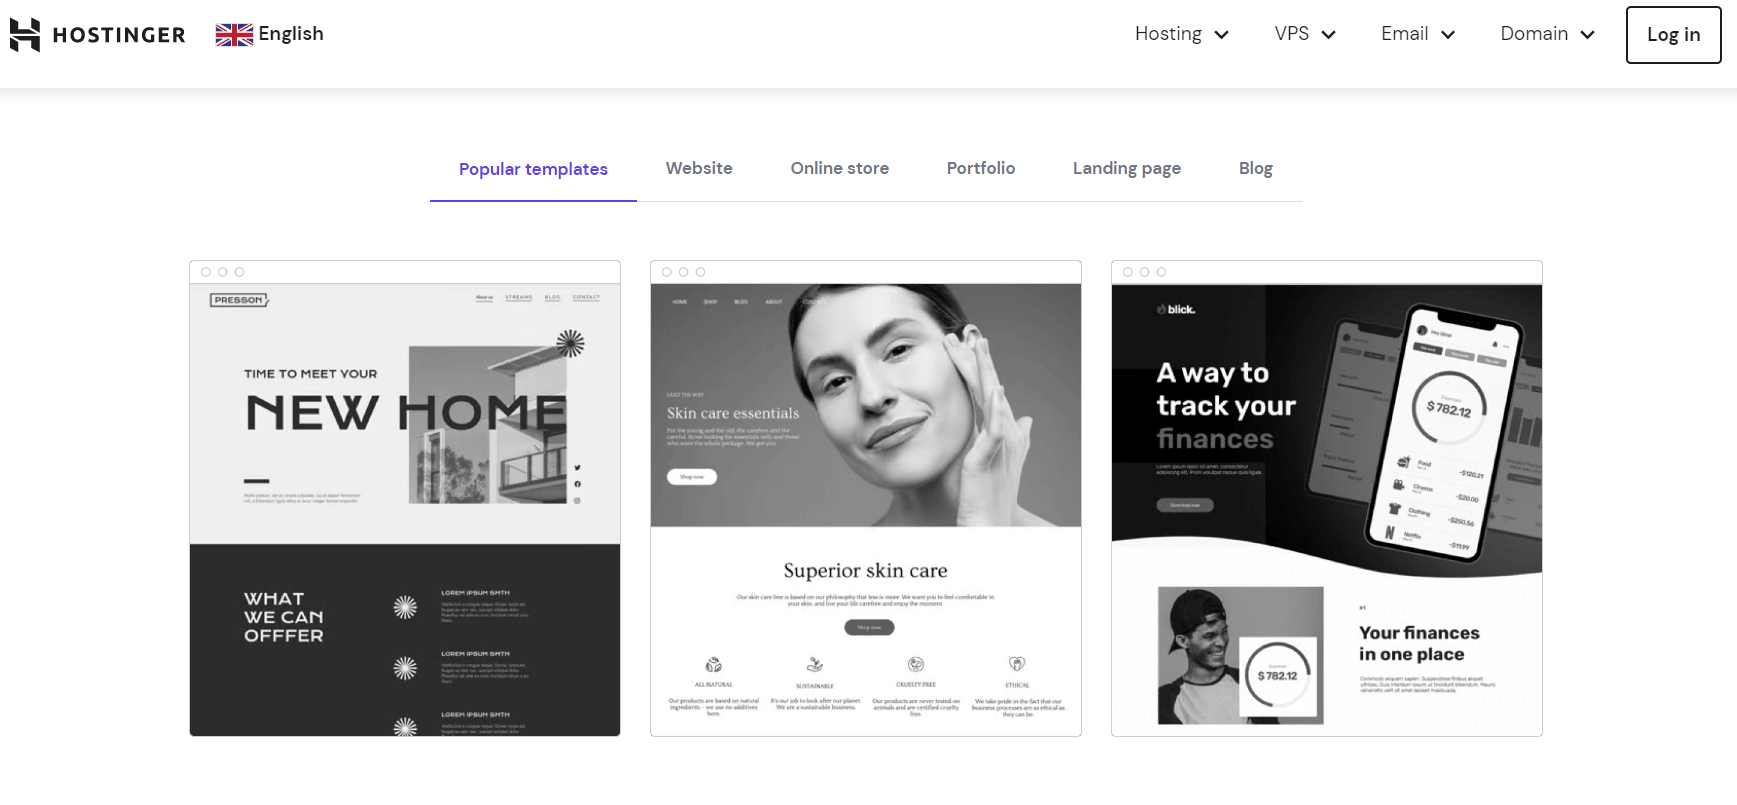Open the VPS dropdown menu
1737x805 pixels.
click(1304, 34)
